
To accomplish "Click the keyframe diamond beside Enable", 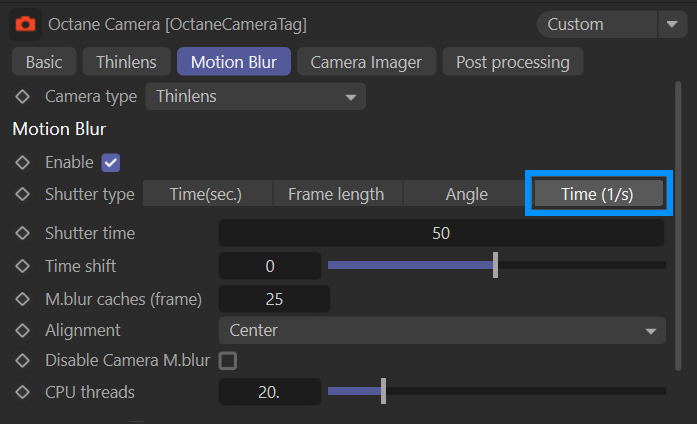I will pyautogui.click(x=23, y=162).
